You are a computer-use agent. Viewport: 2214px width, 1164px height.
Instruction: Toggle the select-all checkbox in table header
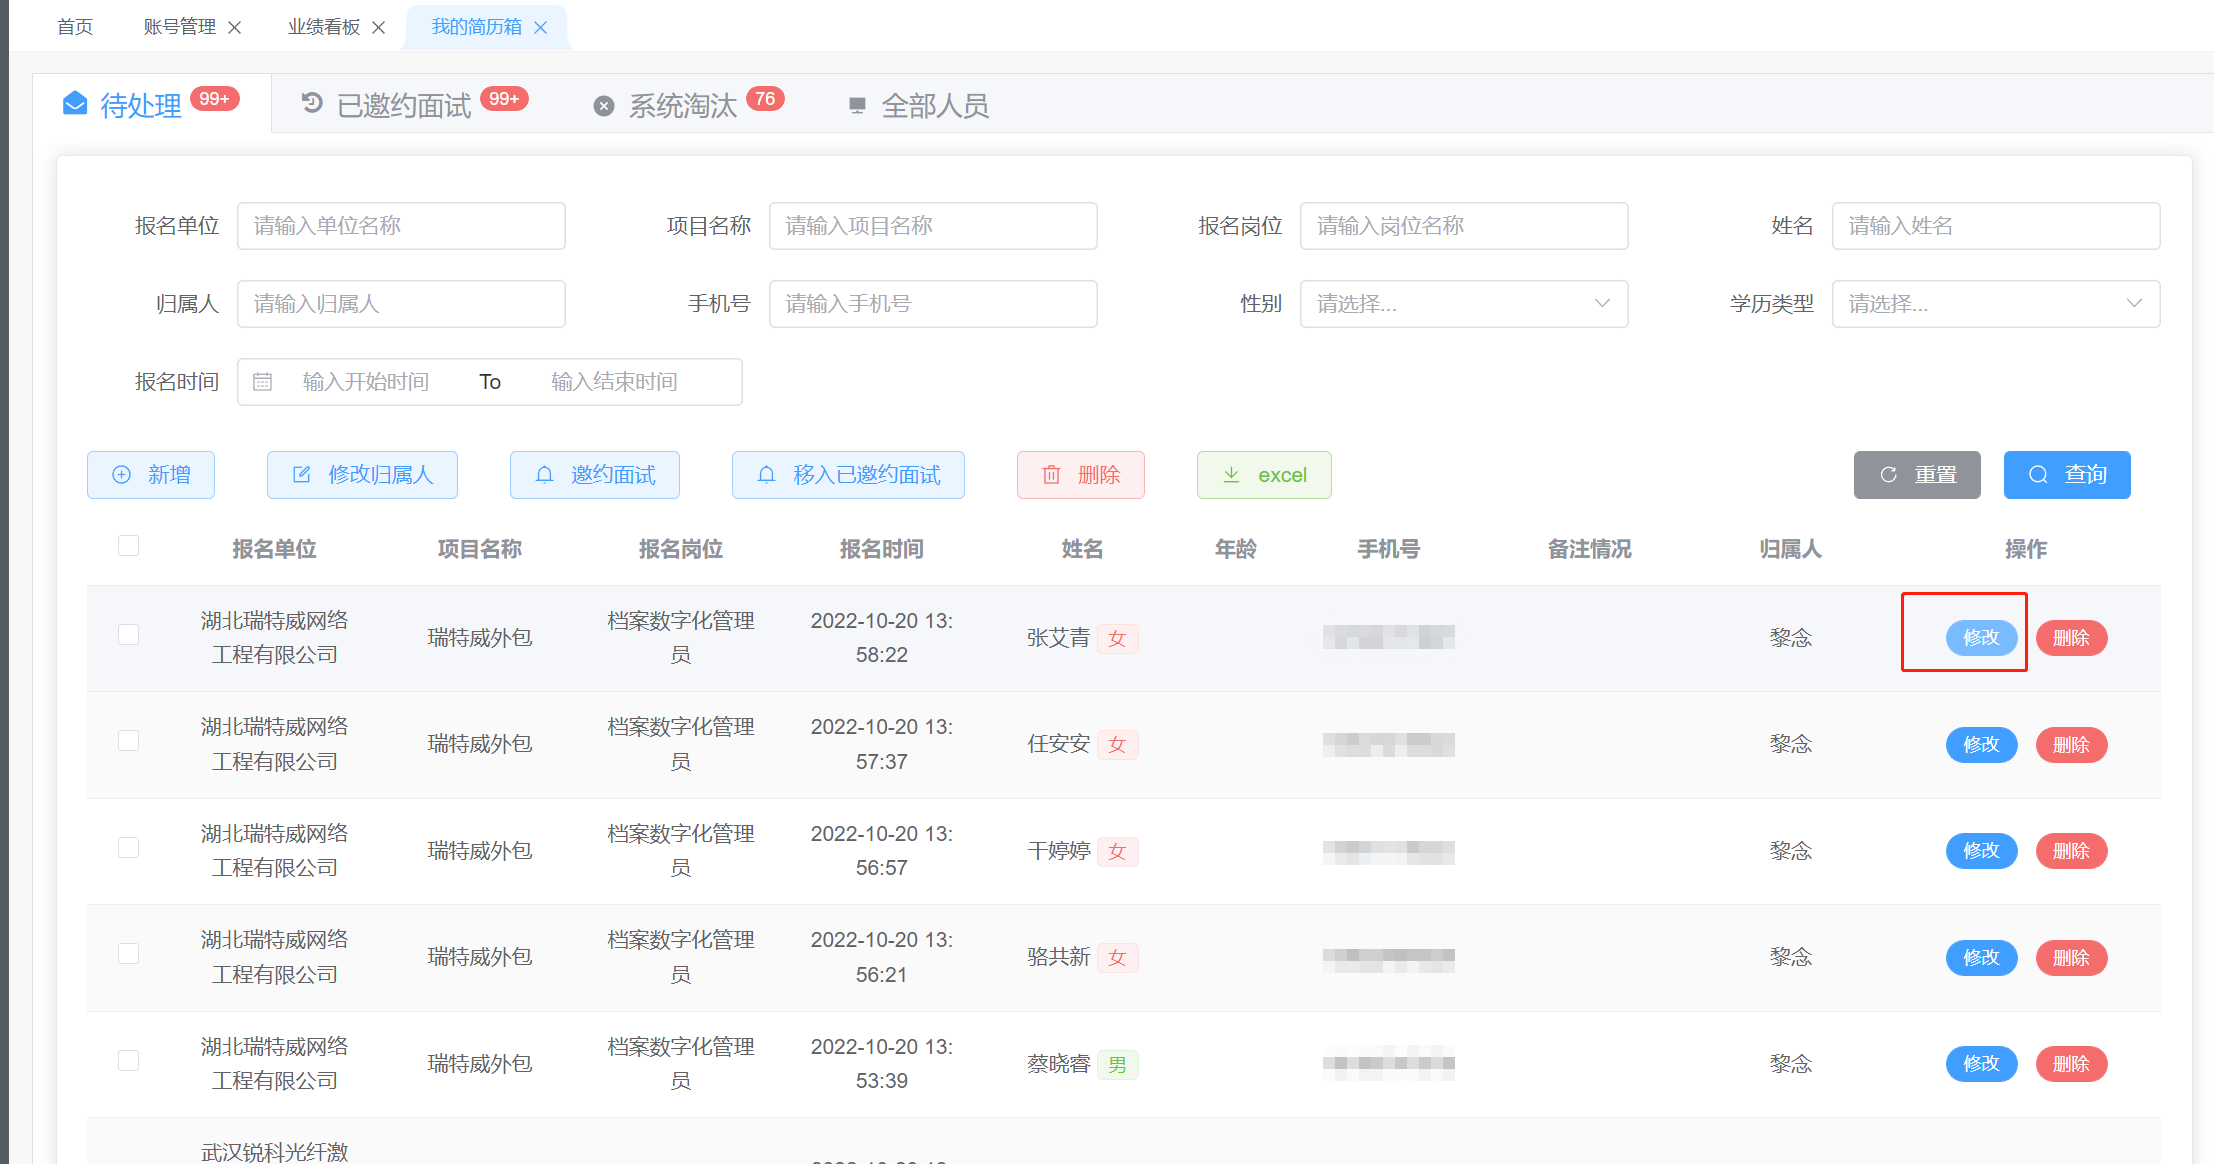coord(128,546)
